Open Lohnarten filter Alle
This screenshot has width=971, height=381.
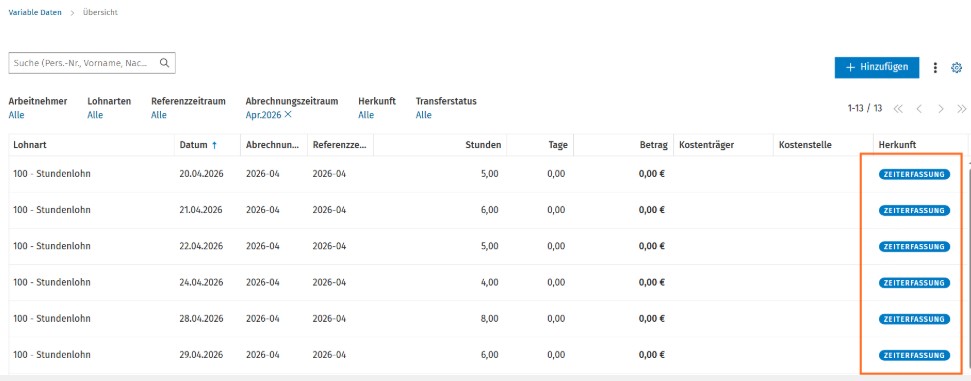pos(95,115)
